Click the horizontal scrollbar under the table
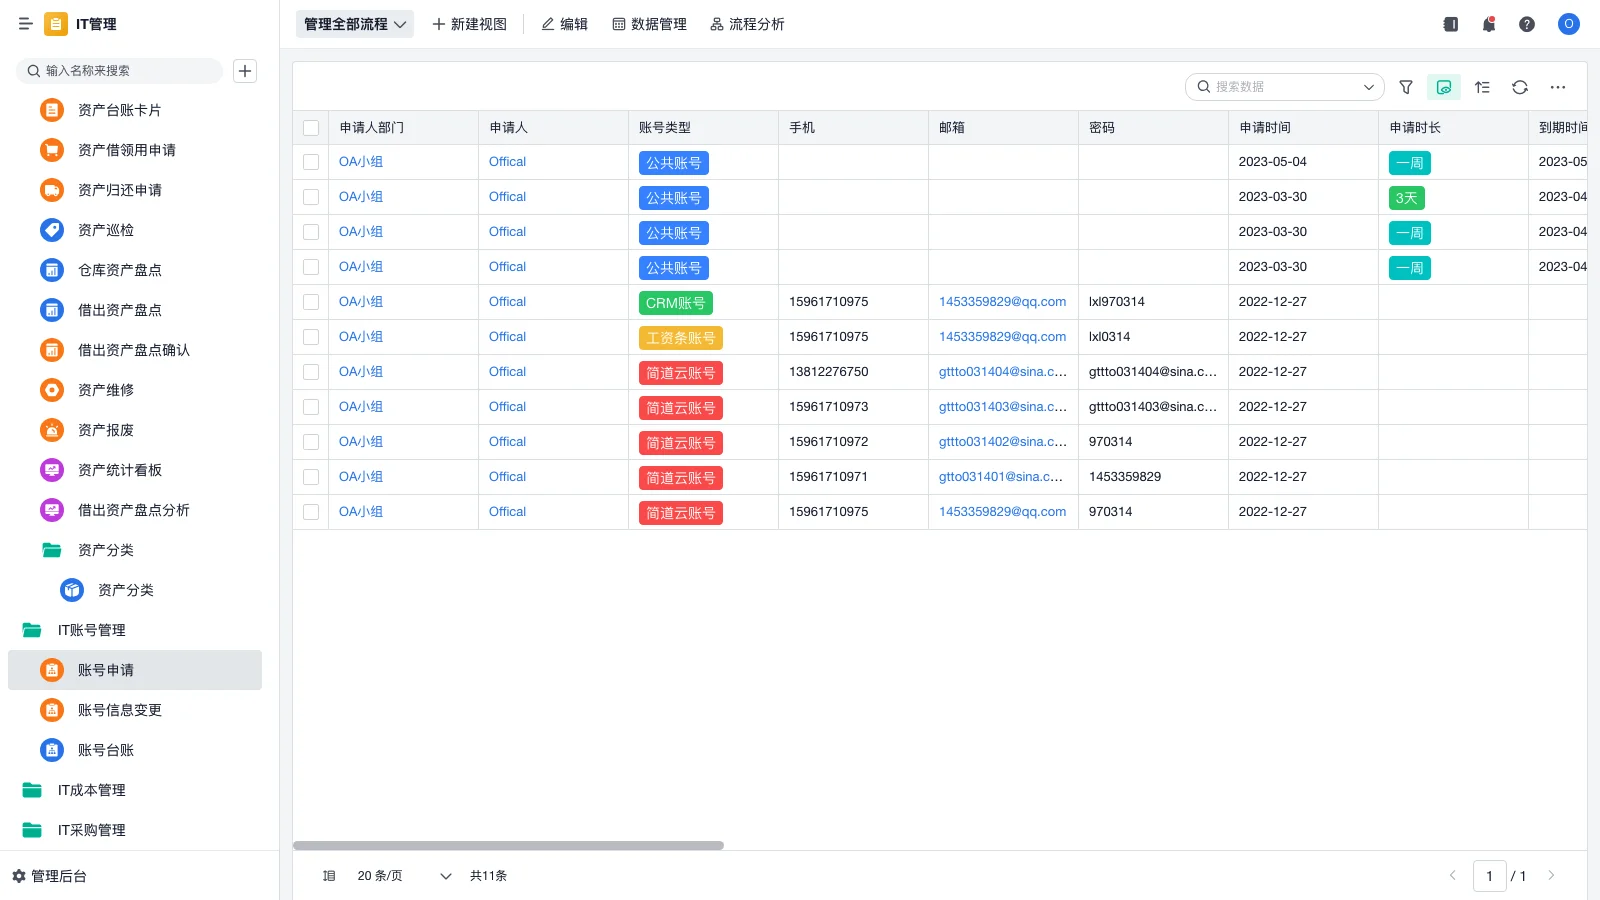Viewport: 1600px width, 900px height. pyautogui.click(x=508, y=845)
